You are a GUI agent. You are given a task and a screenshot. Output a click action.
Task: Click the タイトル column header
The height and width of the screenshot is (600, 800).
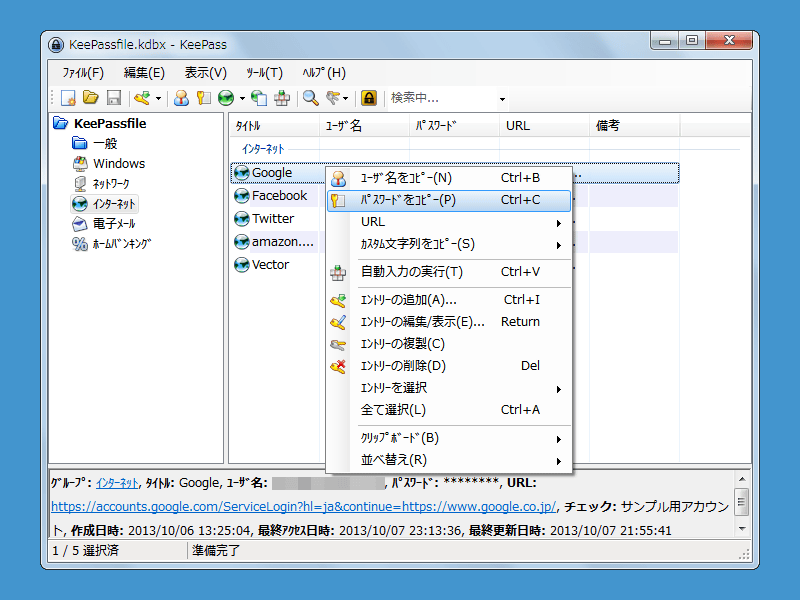pos(274,126)
